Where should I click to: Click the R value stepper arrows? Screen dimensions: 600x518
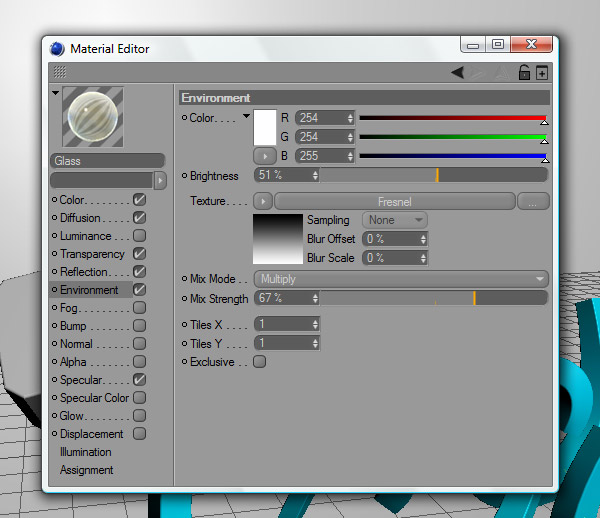[x=350, y=118]
